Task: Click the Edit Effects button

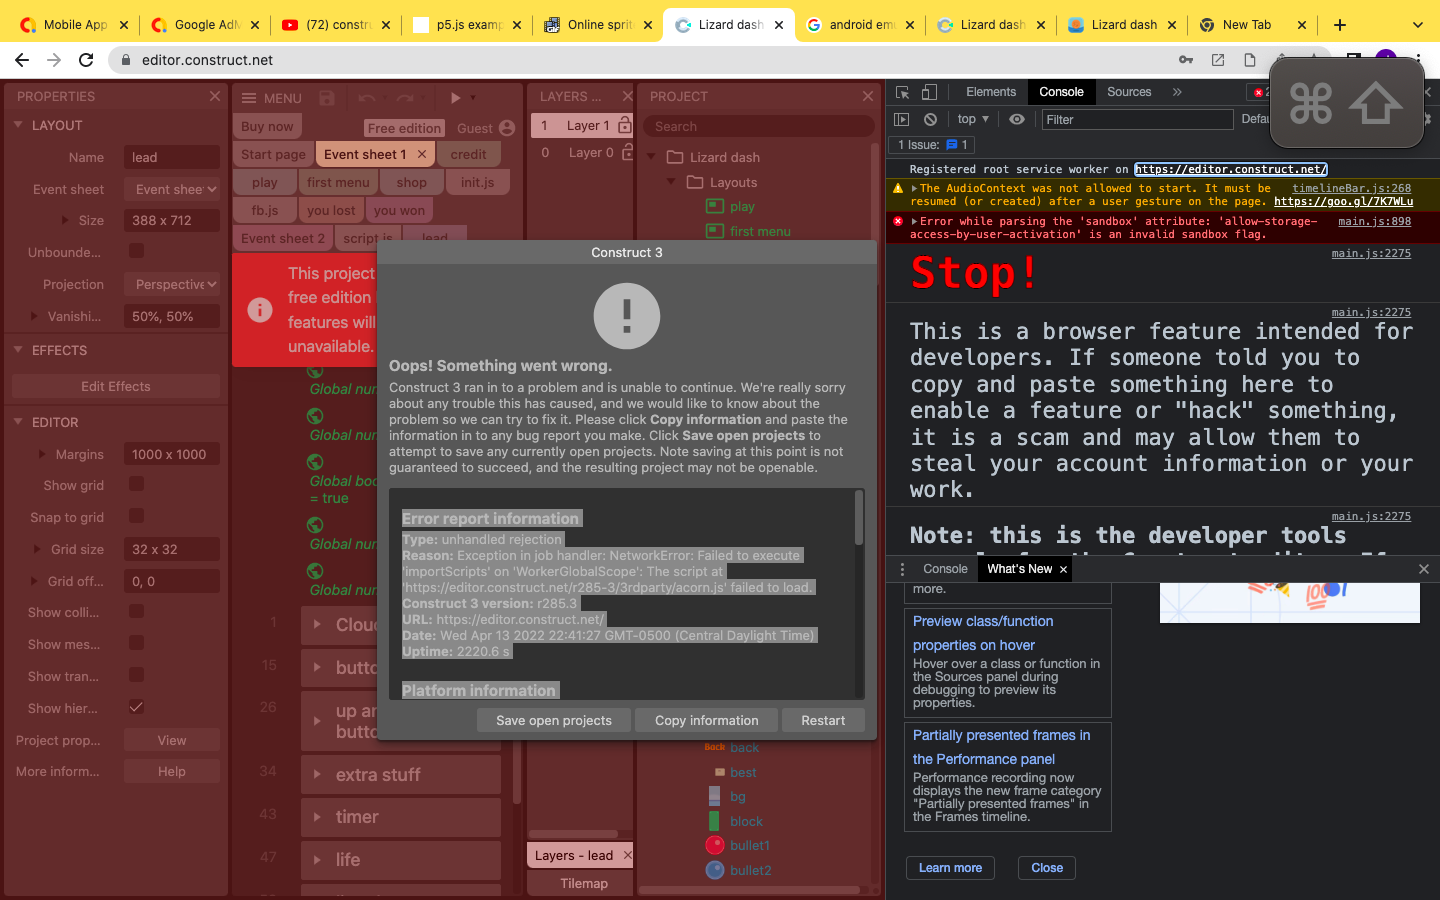Action: [116, 386]
